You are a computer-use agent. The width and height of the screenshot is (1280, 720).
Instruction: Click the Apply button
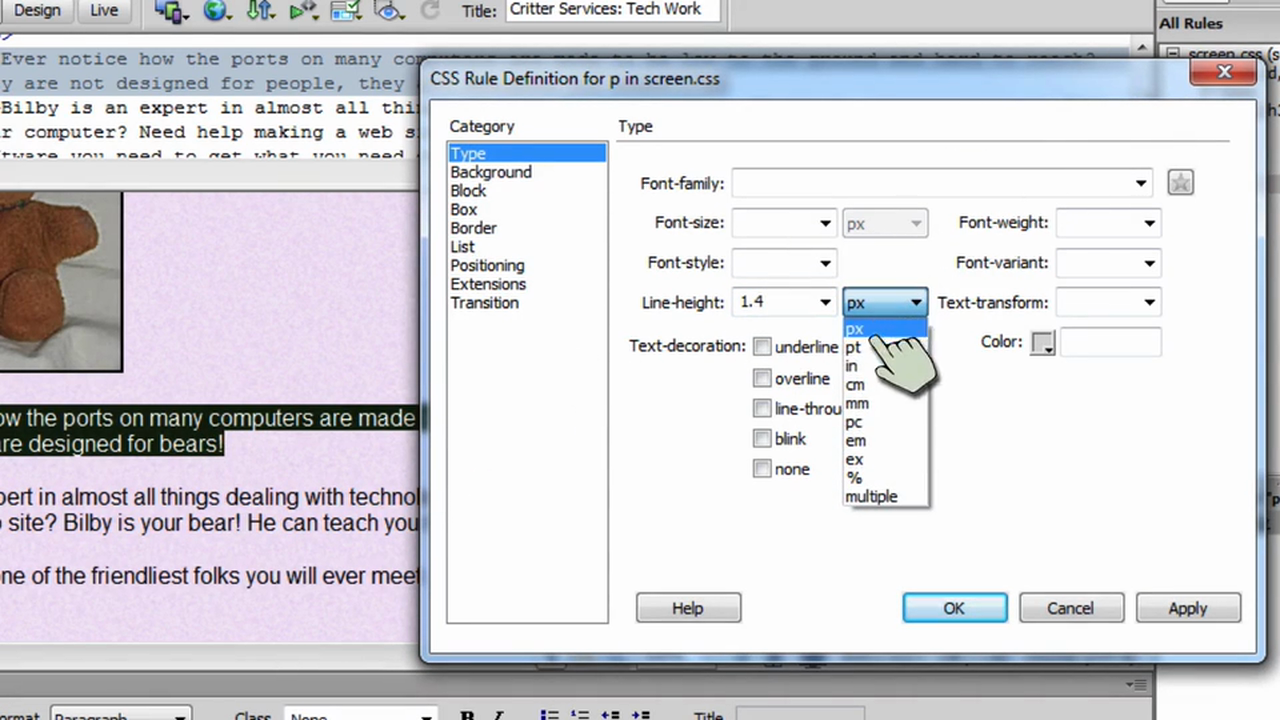(x=1187, y=608)
